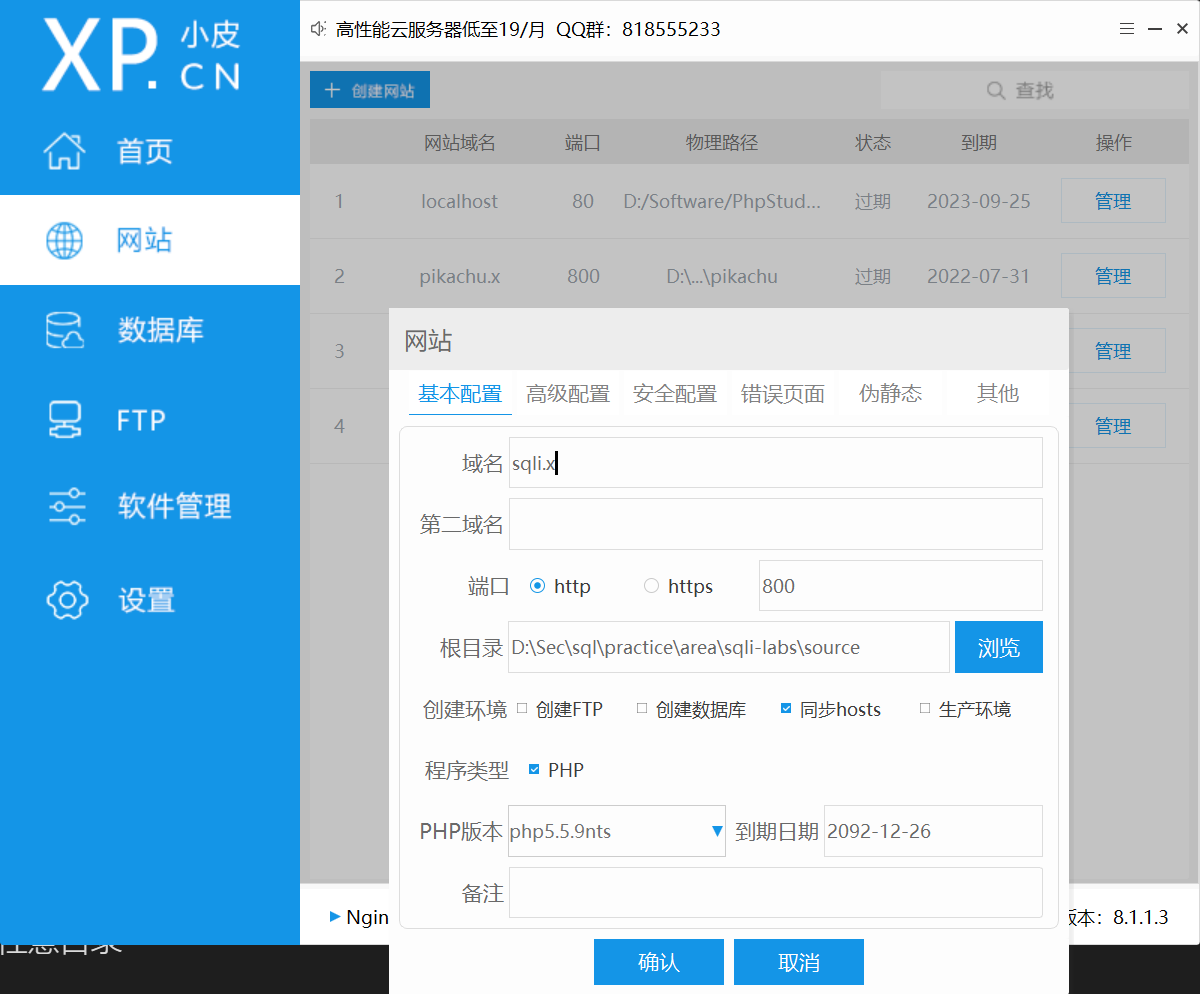Click the search magnifier icon by 查找
The height and width of the screenshot is (994, 1200).
click(x=995, y=90)
